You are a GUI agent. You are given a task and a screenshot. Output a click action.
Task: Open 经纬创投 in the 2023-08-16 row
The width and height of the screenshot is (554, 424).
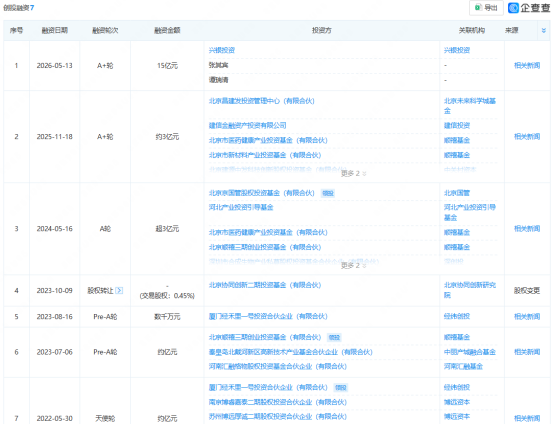[x=457, y=316]
